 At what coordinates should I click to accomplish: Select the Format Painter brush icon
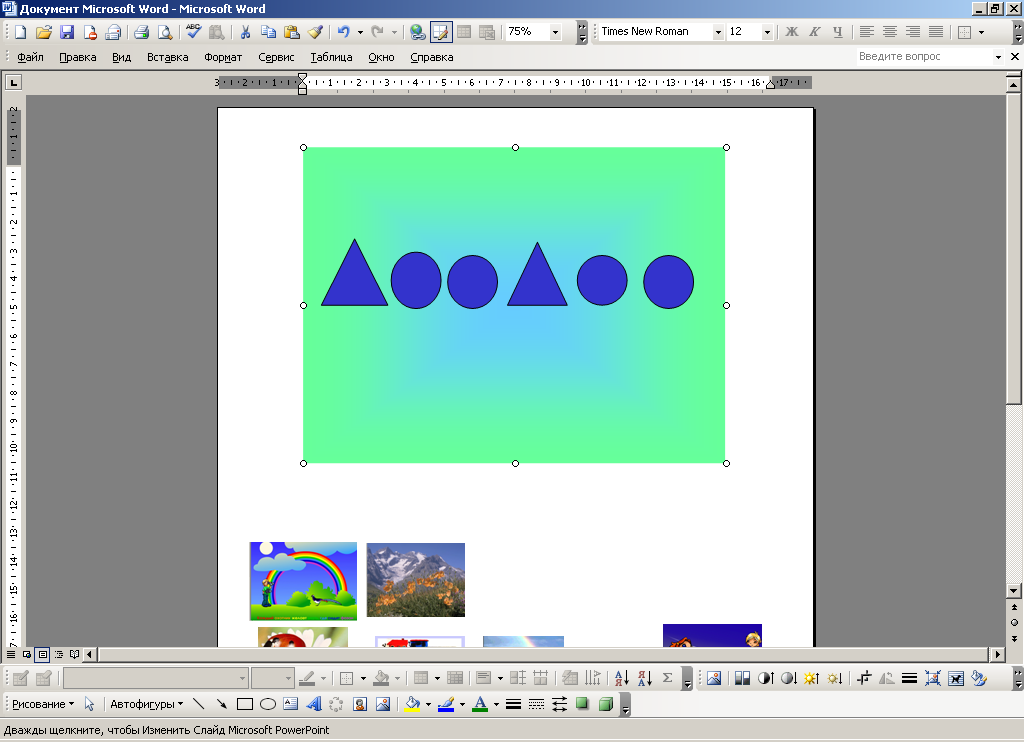(315, 32)
